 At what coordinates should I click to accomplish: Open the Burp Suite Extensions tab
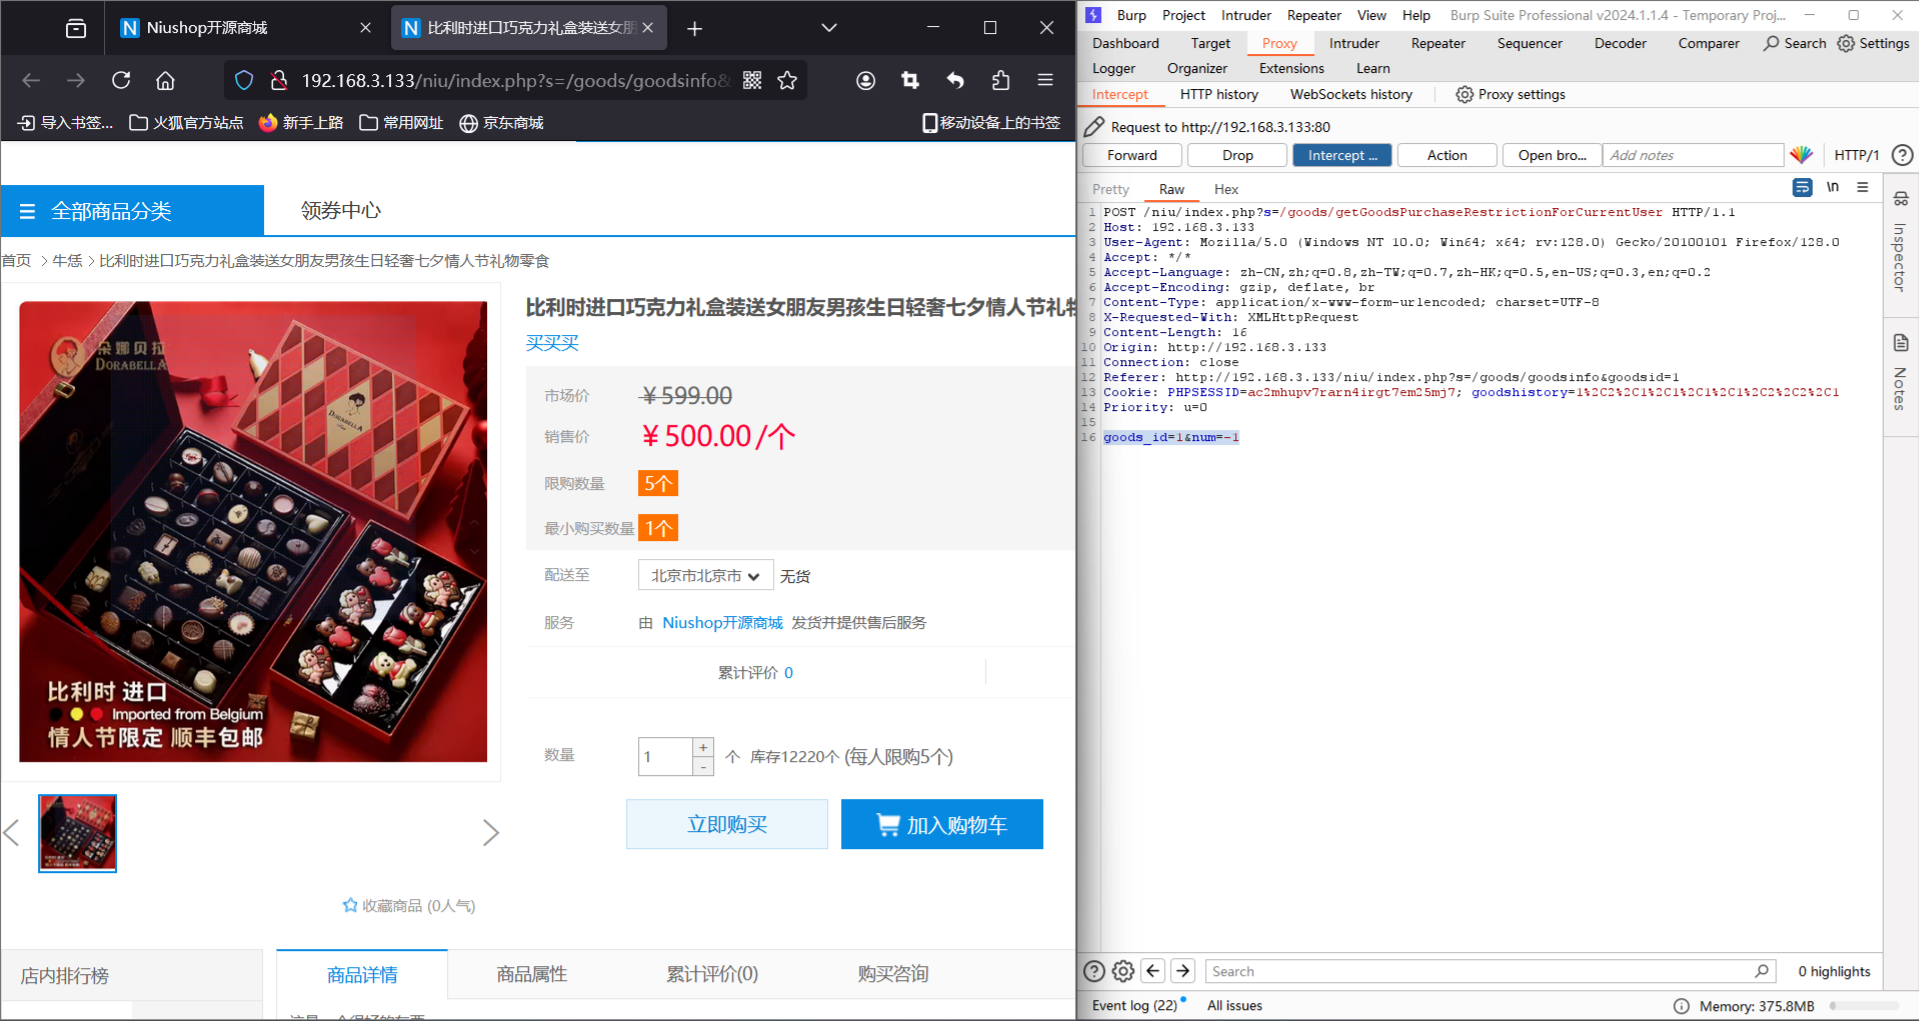pos(1291,68)
